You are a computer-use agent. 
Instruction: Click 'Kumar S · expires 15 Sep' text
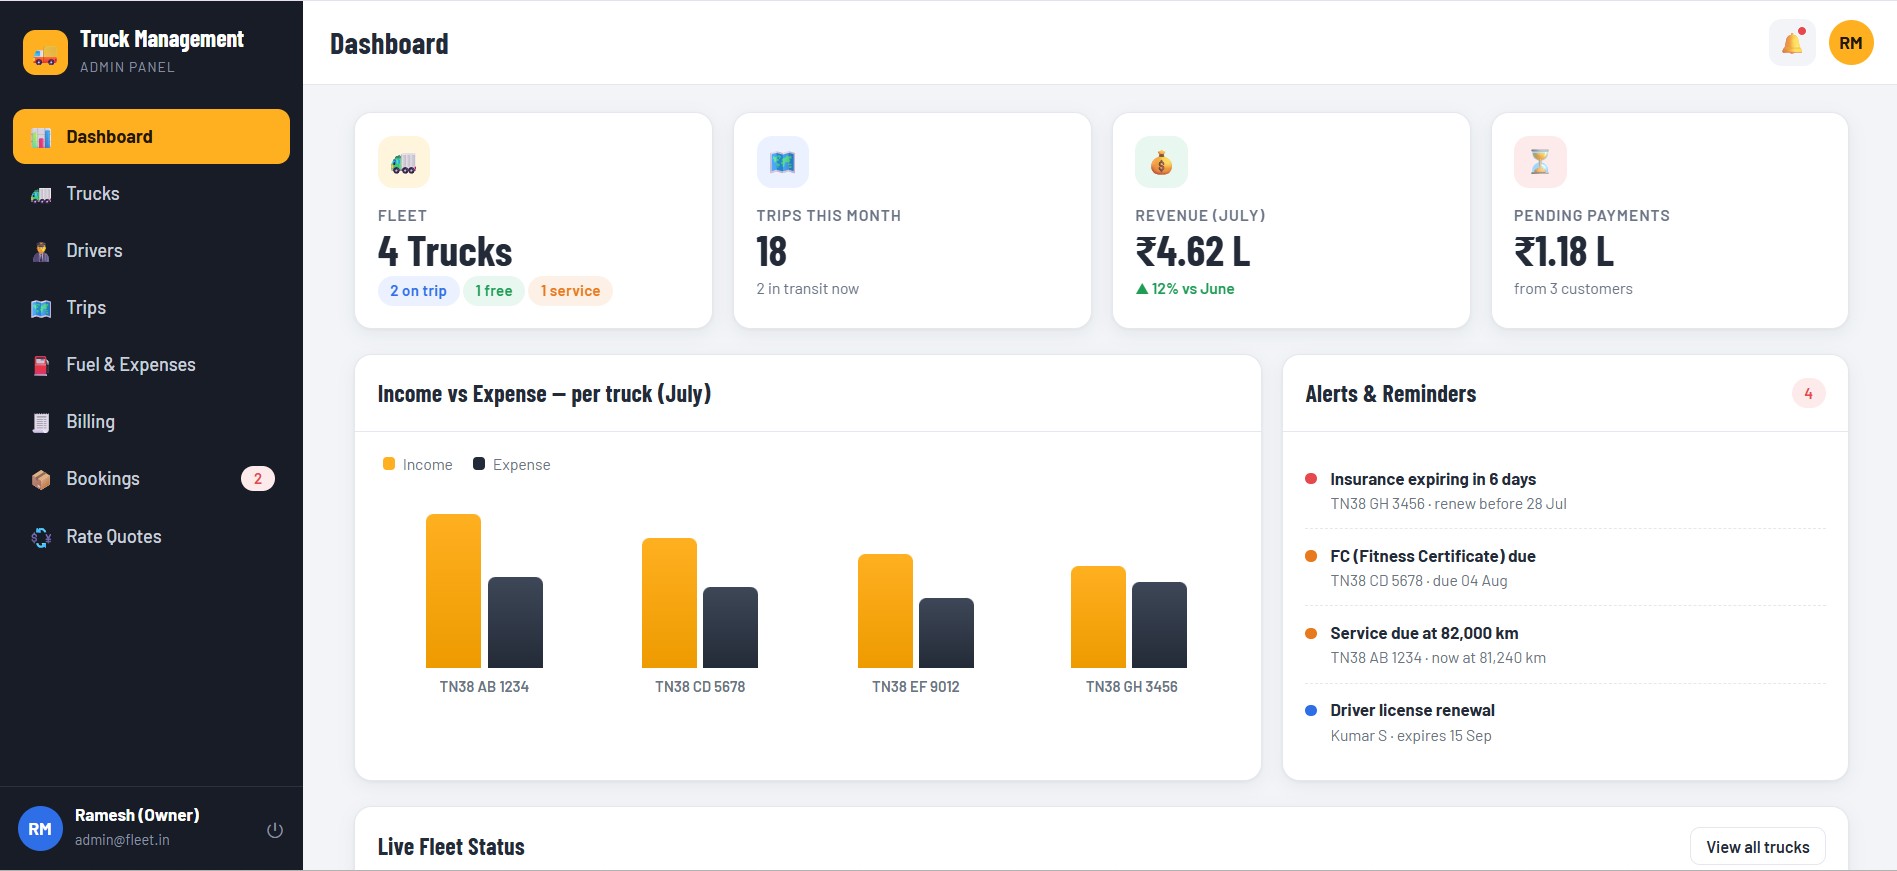1410,736
